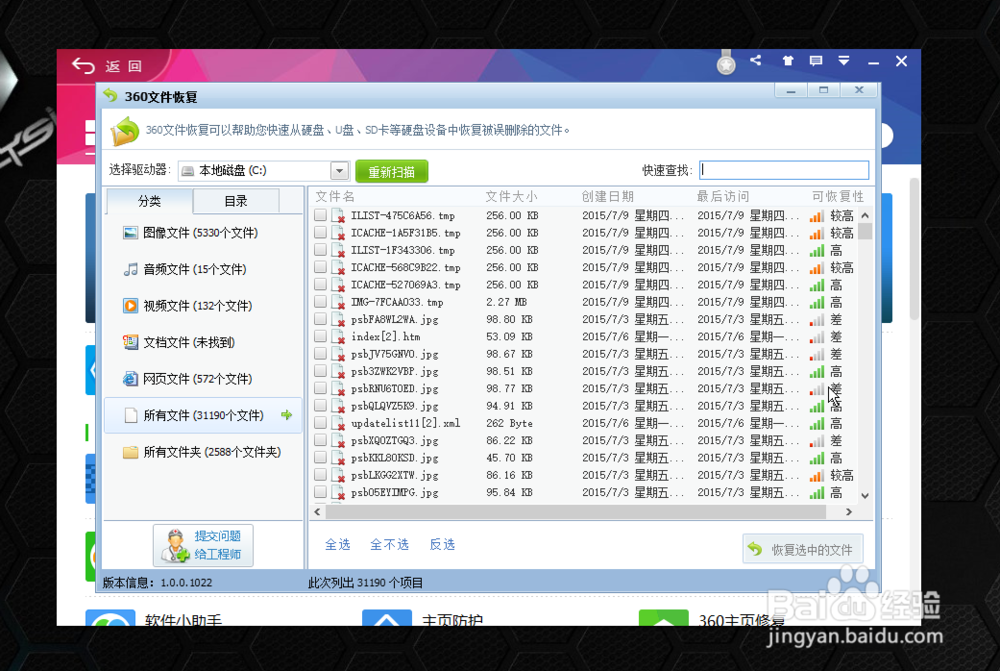Click the 360文件恢复 title logo icon
The width and height of the screenshot is (1000, 671).
pos(111,96)
